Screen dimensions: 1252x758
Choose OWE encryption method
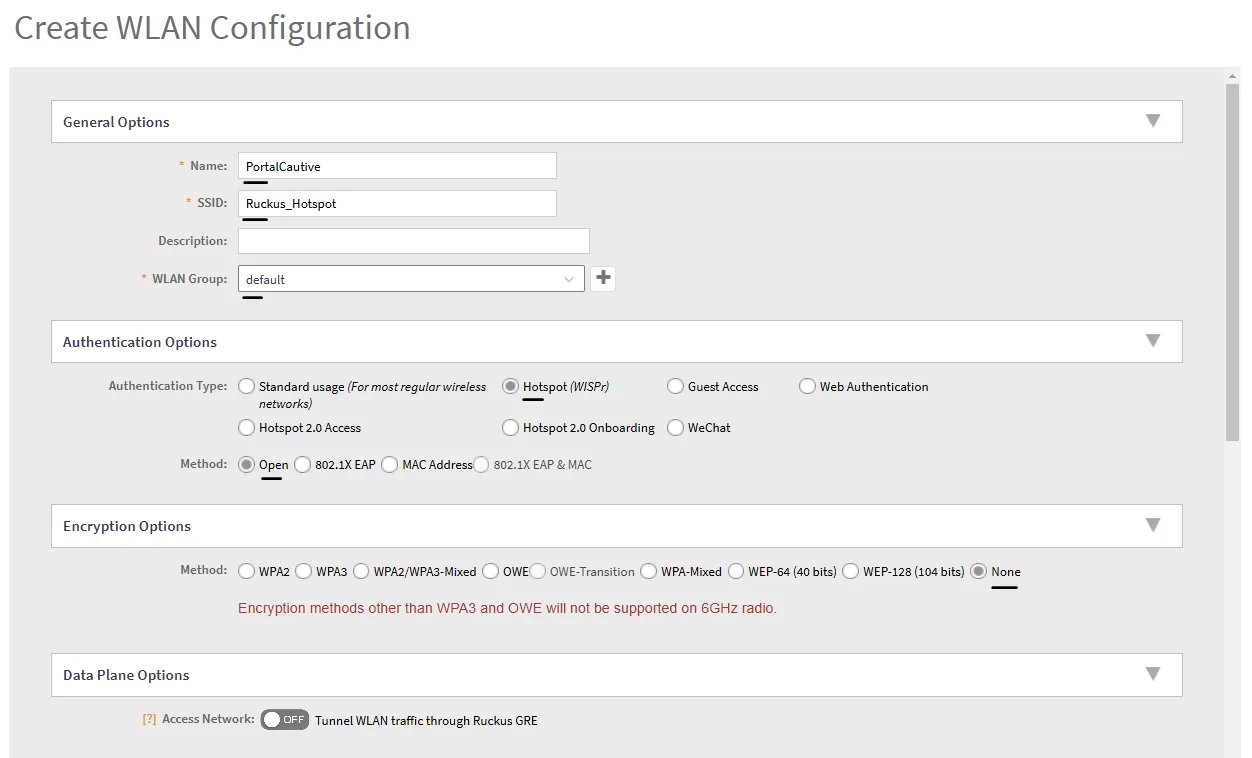[x=491, y=572]
